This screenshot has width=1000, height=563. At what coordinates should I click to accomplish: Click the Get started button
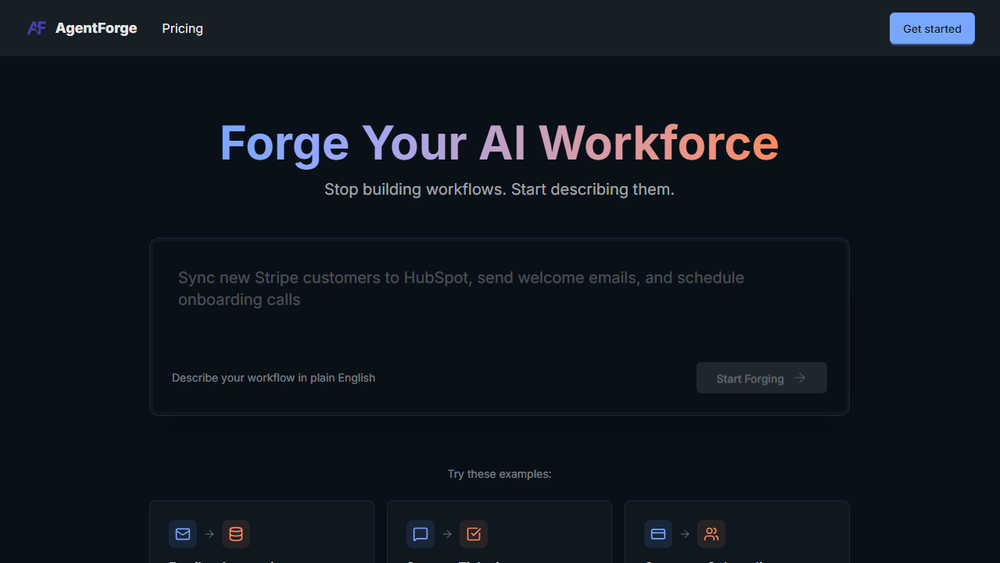(x=932, y=29)
